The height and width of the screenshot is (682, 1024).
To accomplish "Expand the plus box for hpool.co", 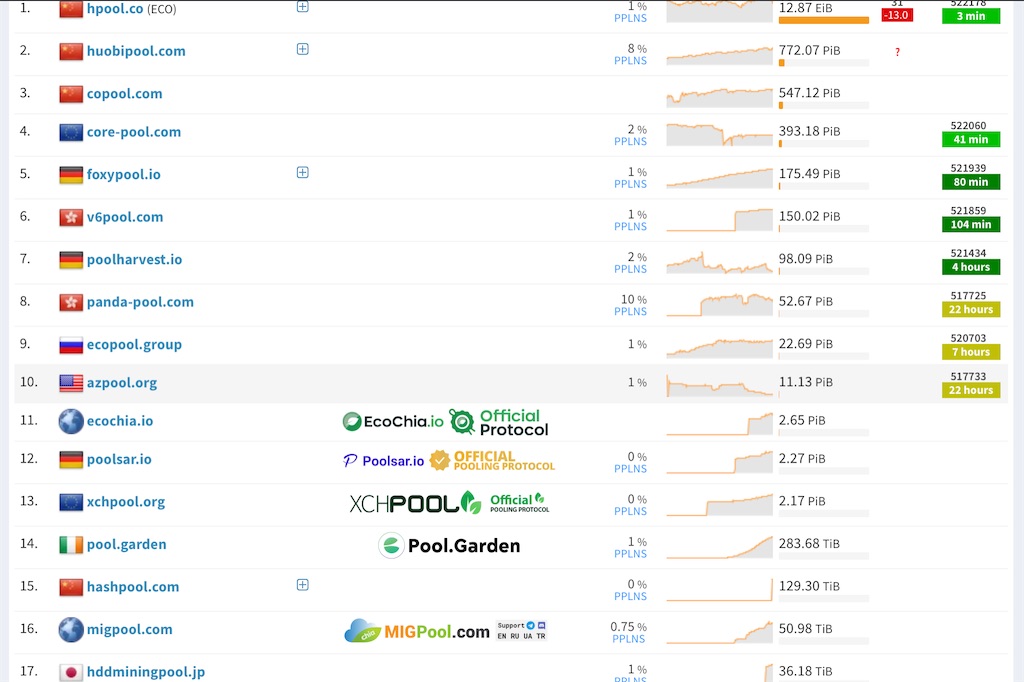I will click(x=302, y=7).
